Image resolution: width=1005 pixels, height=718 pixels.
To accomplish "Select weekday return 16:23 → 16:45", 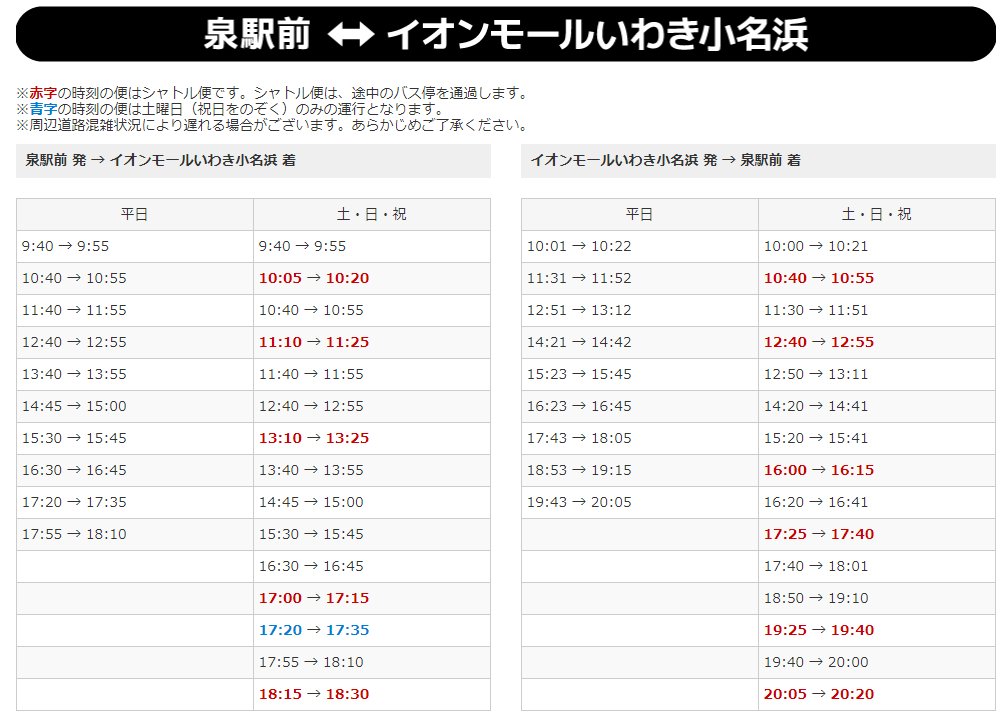I will point(579,406).
